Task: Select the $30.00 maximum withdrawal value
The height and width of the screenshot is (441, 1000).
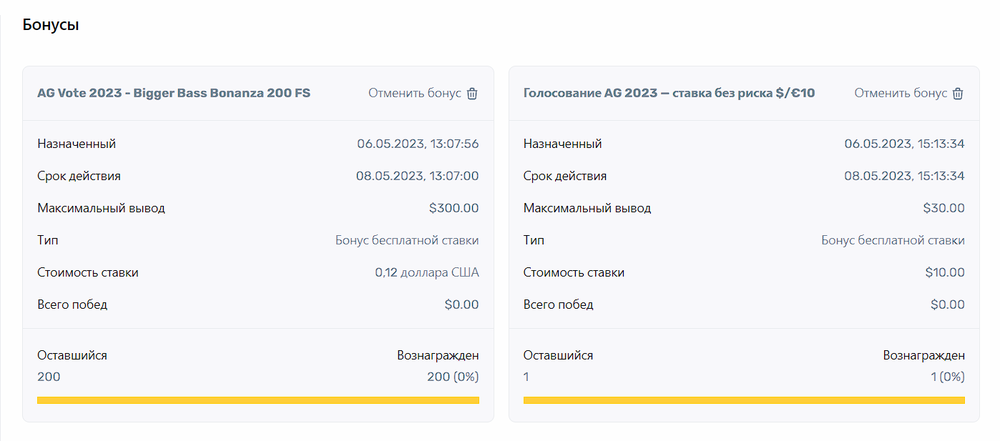Action: point(943,208)
